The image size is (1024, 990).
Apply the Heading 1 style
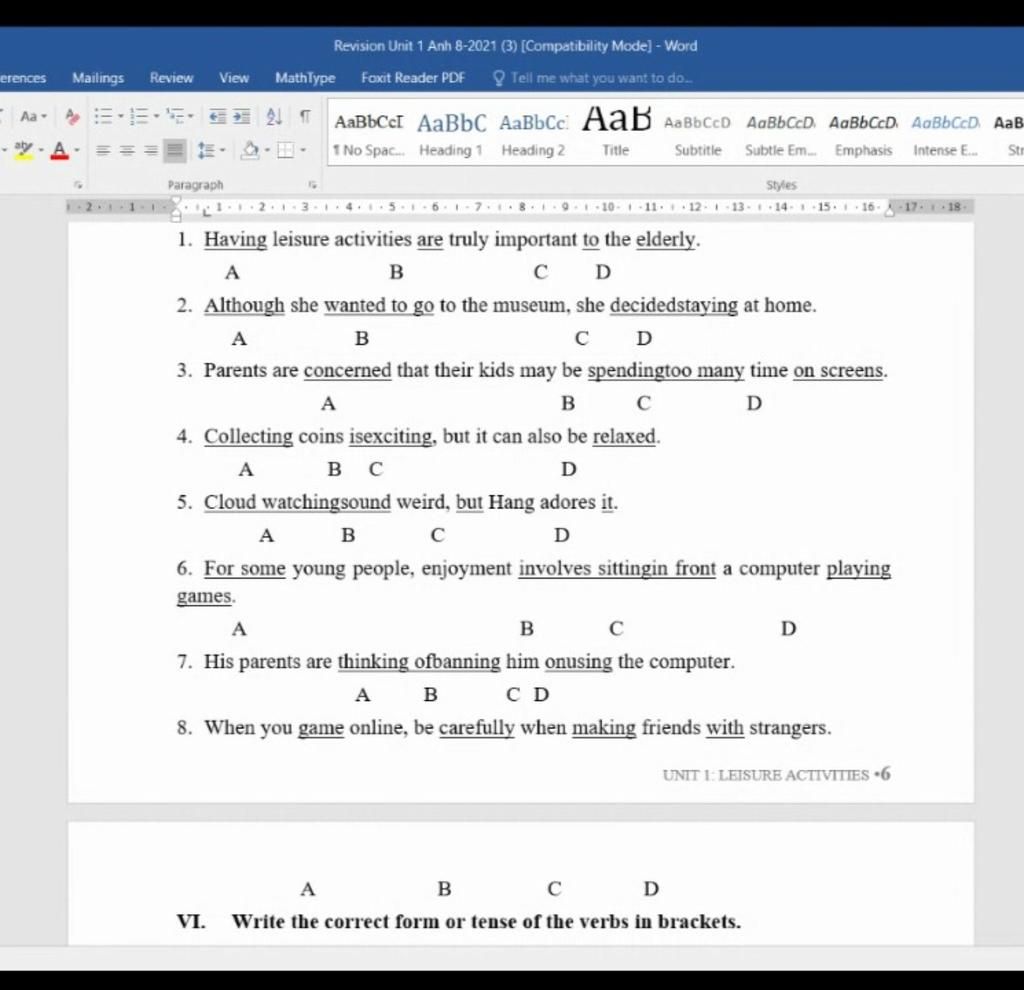451,135
